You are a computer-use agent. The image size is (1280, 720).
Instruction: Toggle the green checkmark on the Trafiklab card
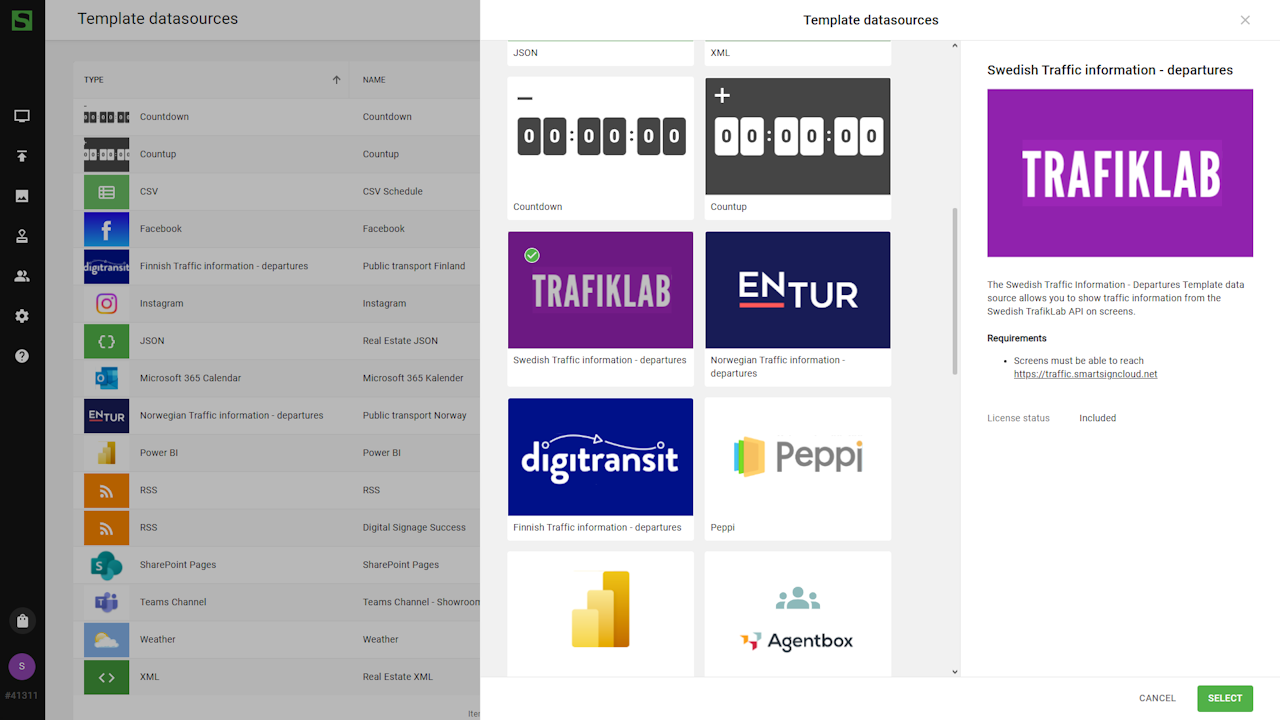click(532, 255)
